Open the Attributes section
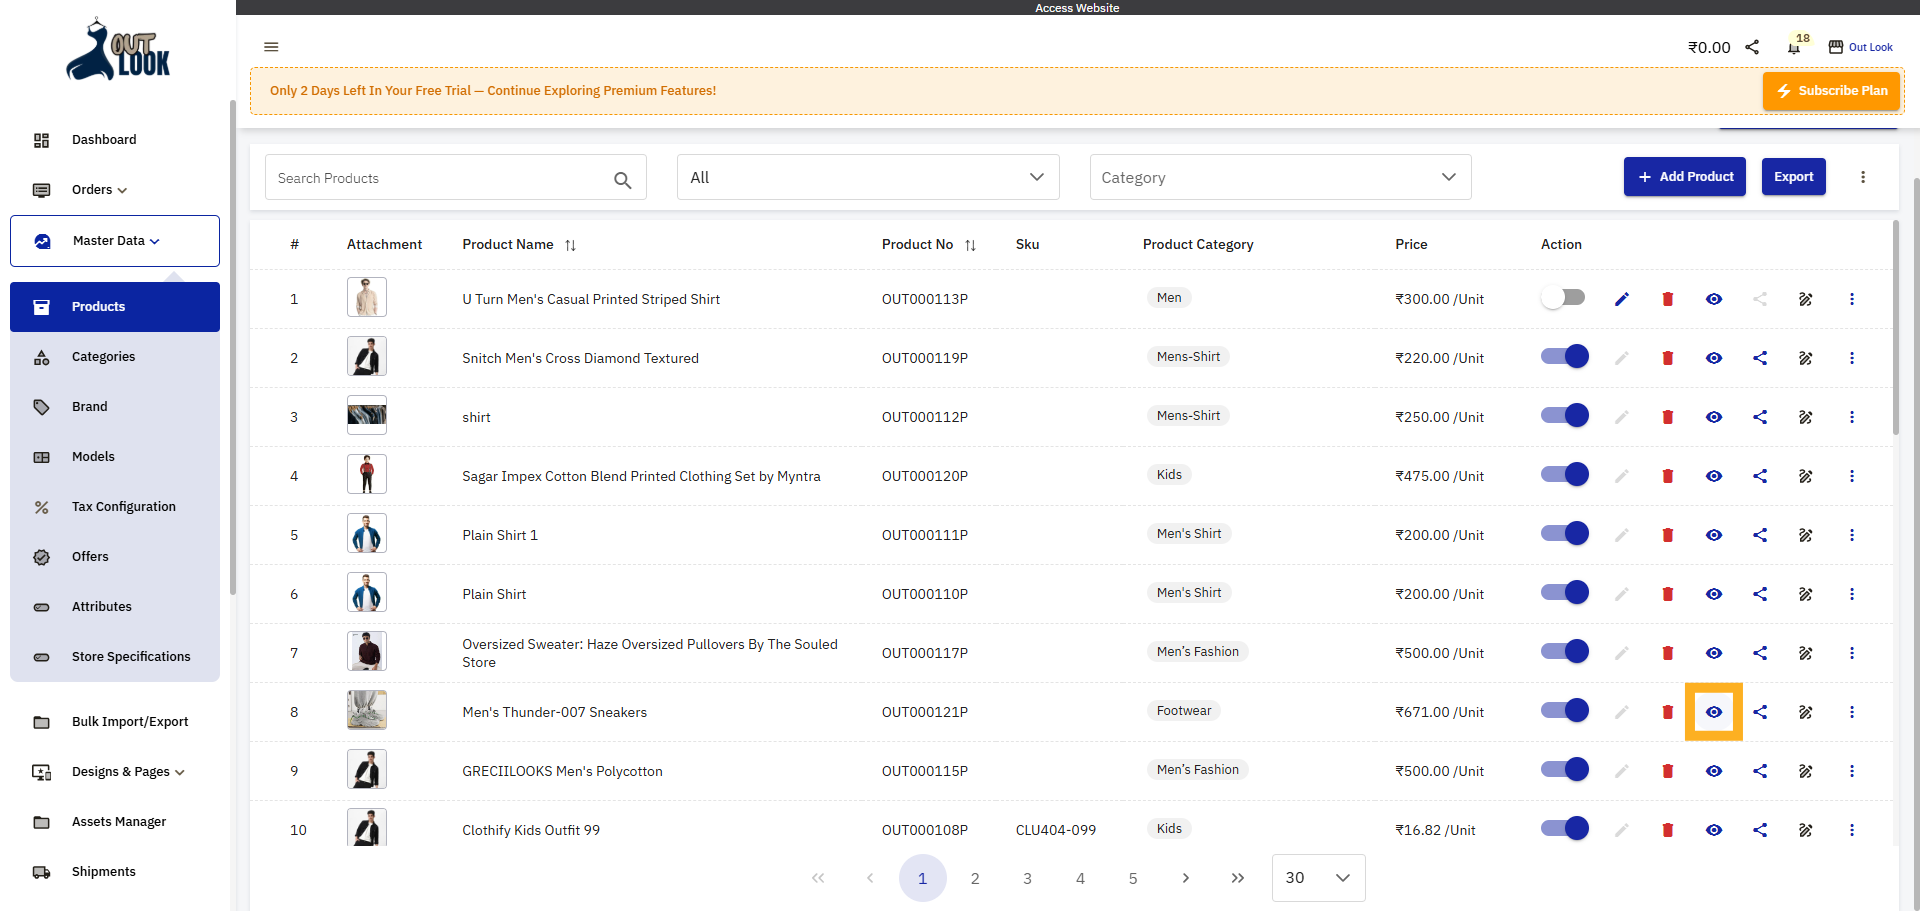Image resolution: width=1920 pixels, height=911 pixels. coord(101,606)
